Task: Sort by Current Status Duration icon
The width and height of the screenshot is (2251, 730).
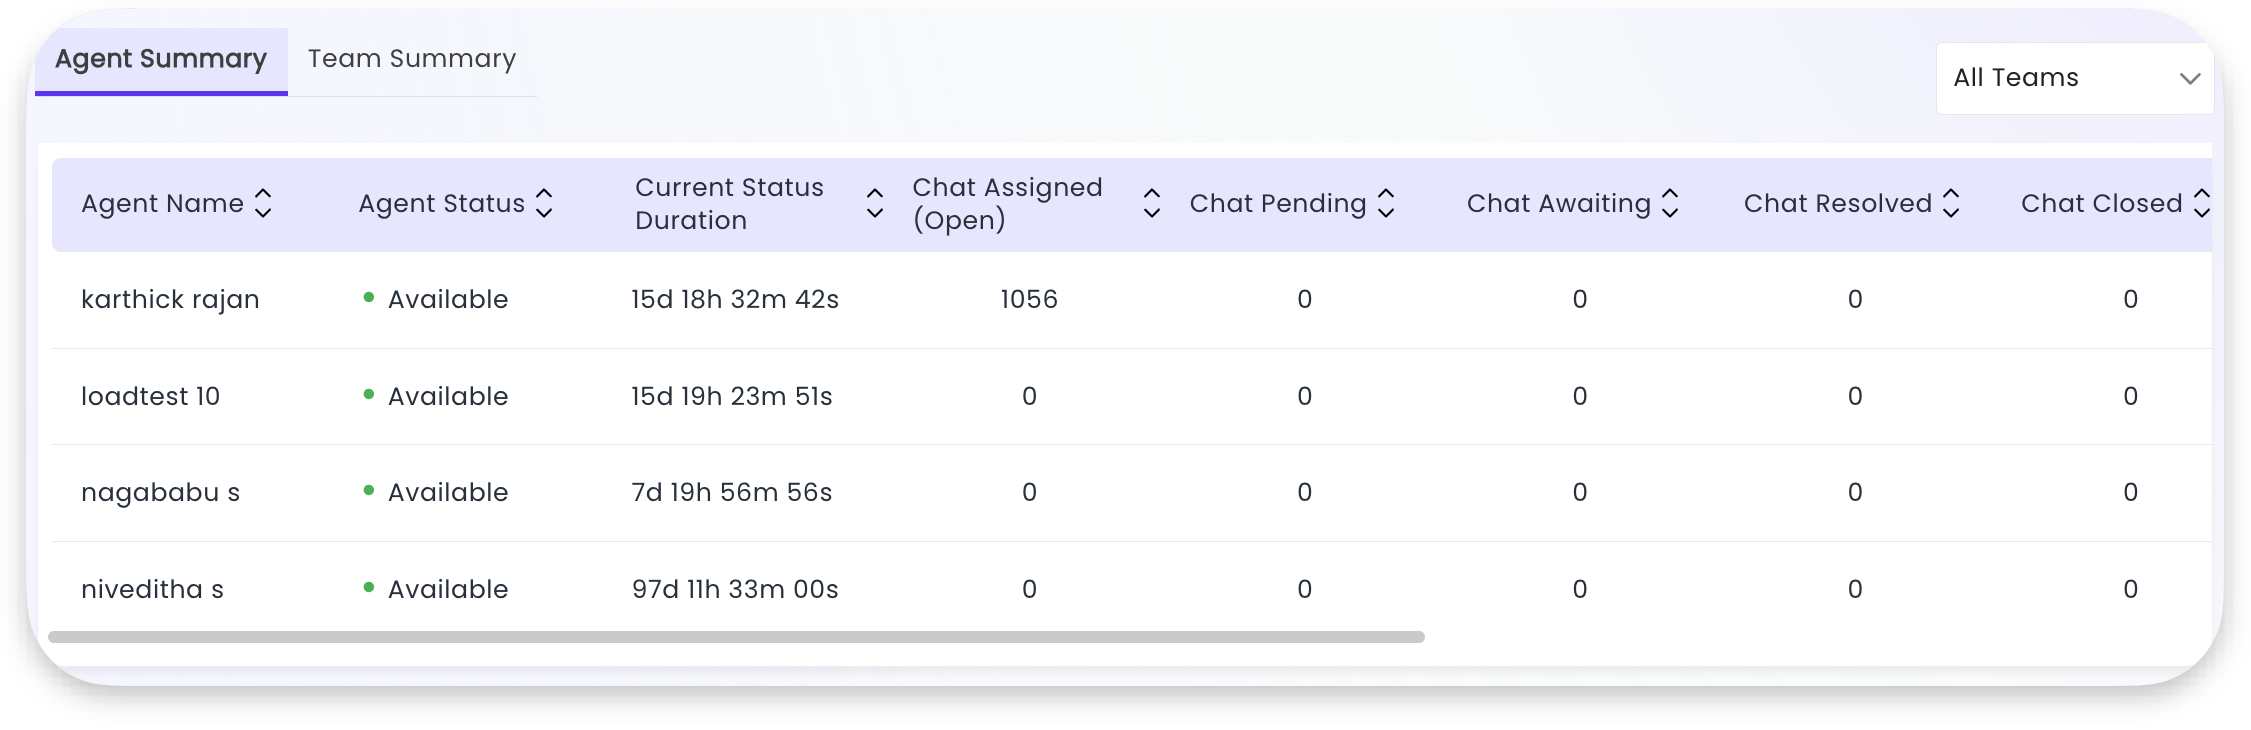Action: (874, 204)
